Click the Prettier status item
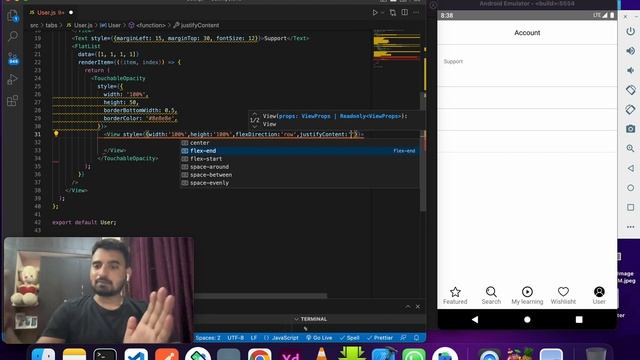 380,338
